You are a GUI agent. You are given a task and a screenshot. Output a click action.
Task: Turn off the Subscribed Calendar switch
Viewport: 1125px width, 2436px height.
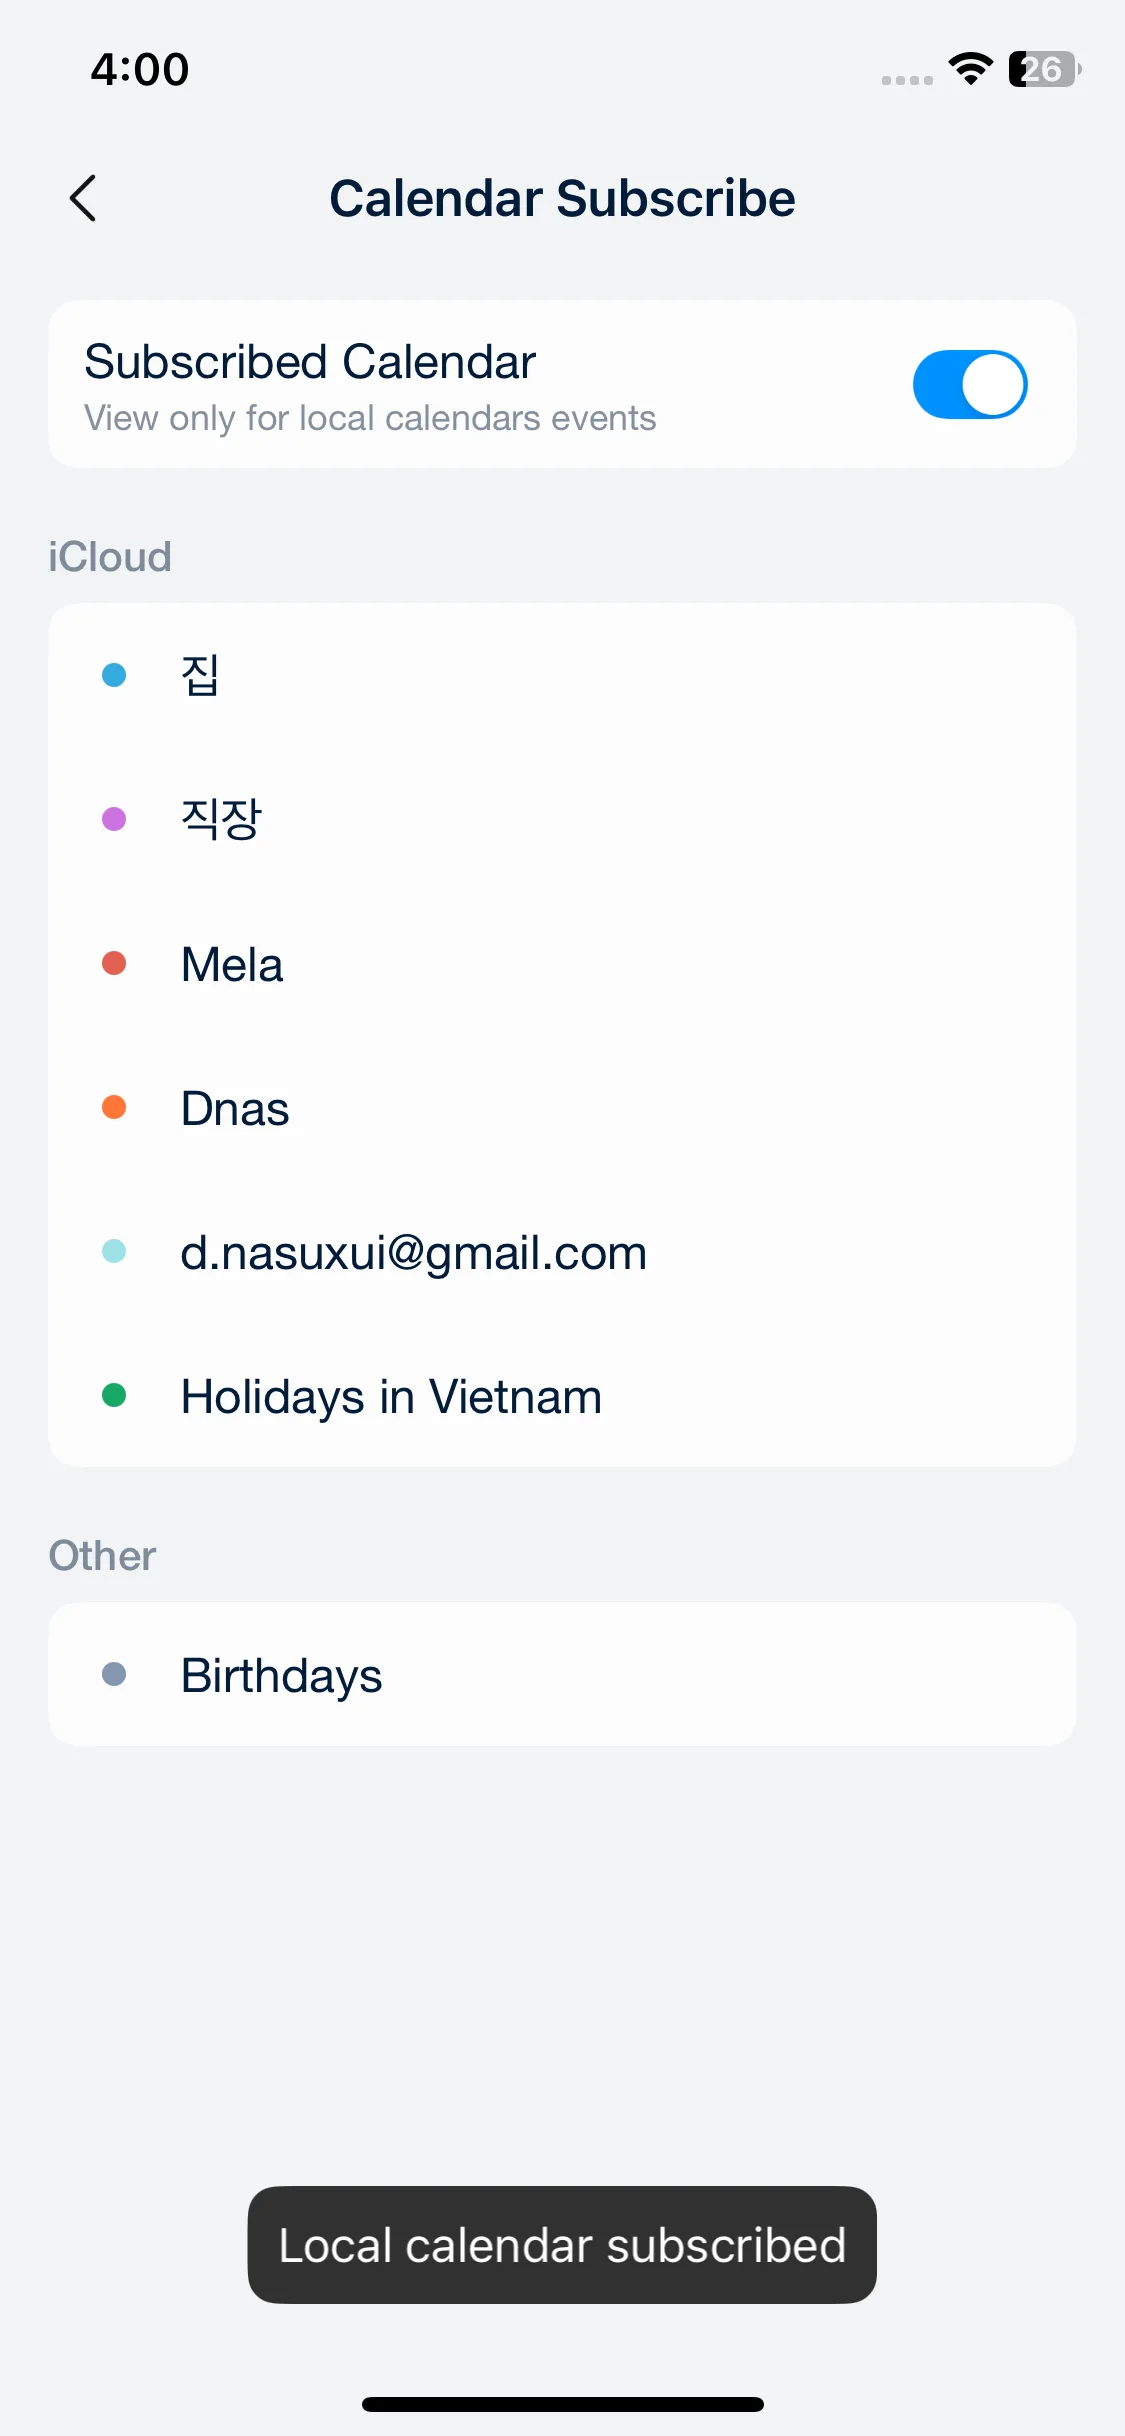click(969, 384)
